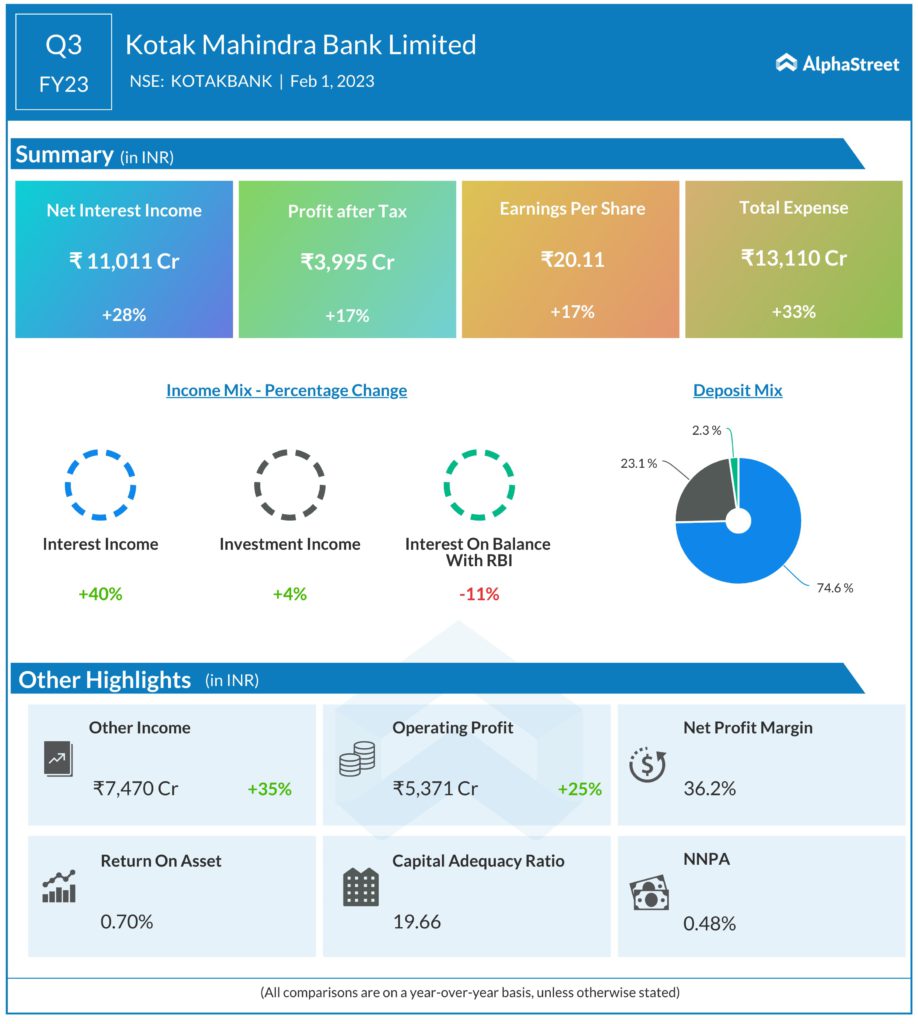The image size is (918, 1024).
Task: Click the green dashed RBI interest circle
Action: 478,484
